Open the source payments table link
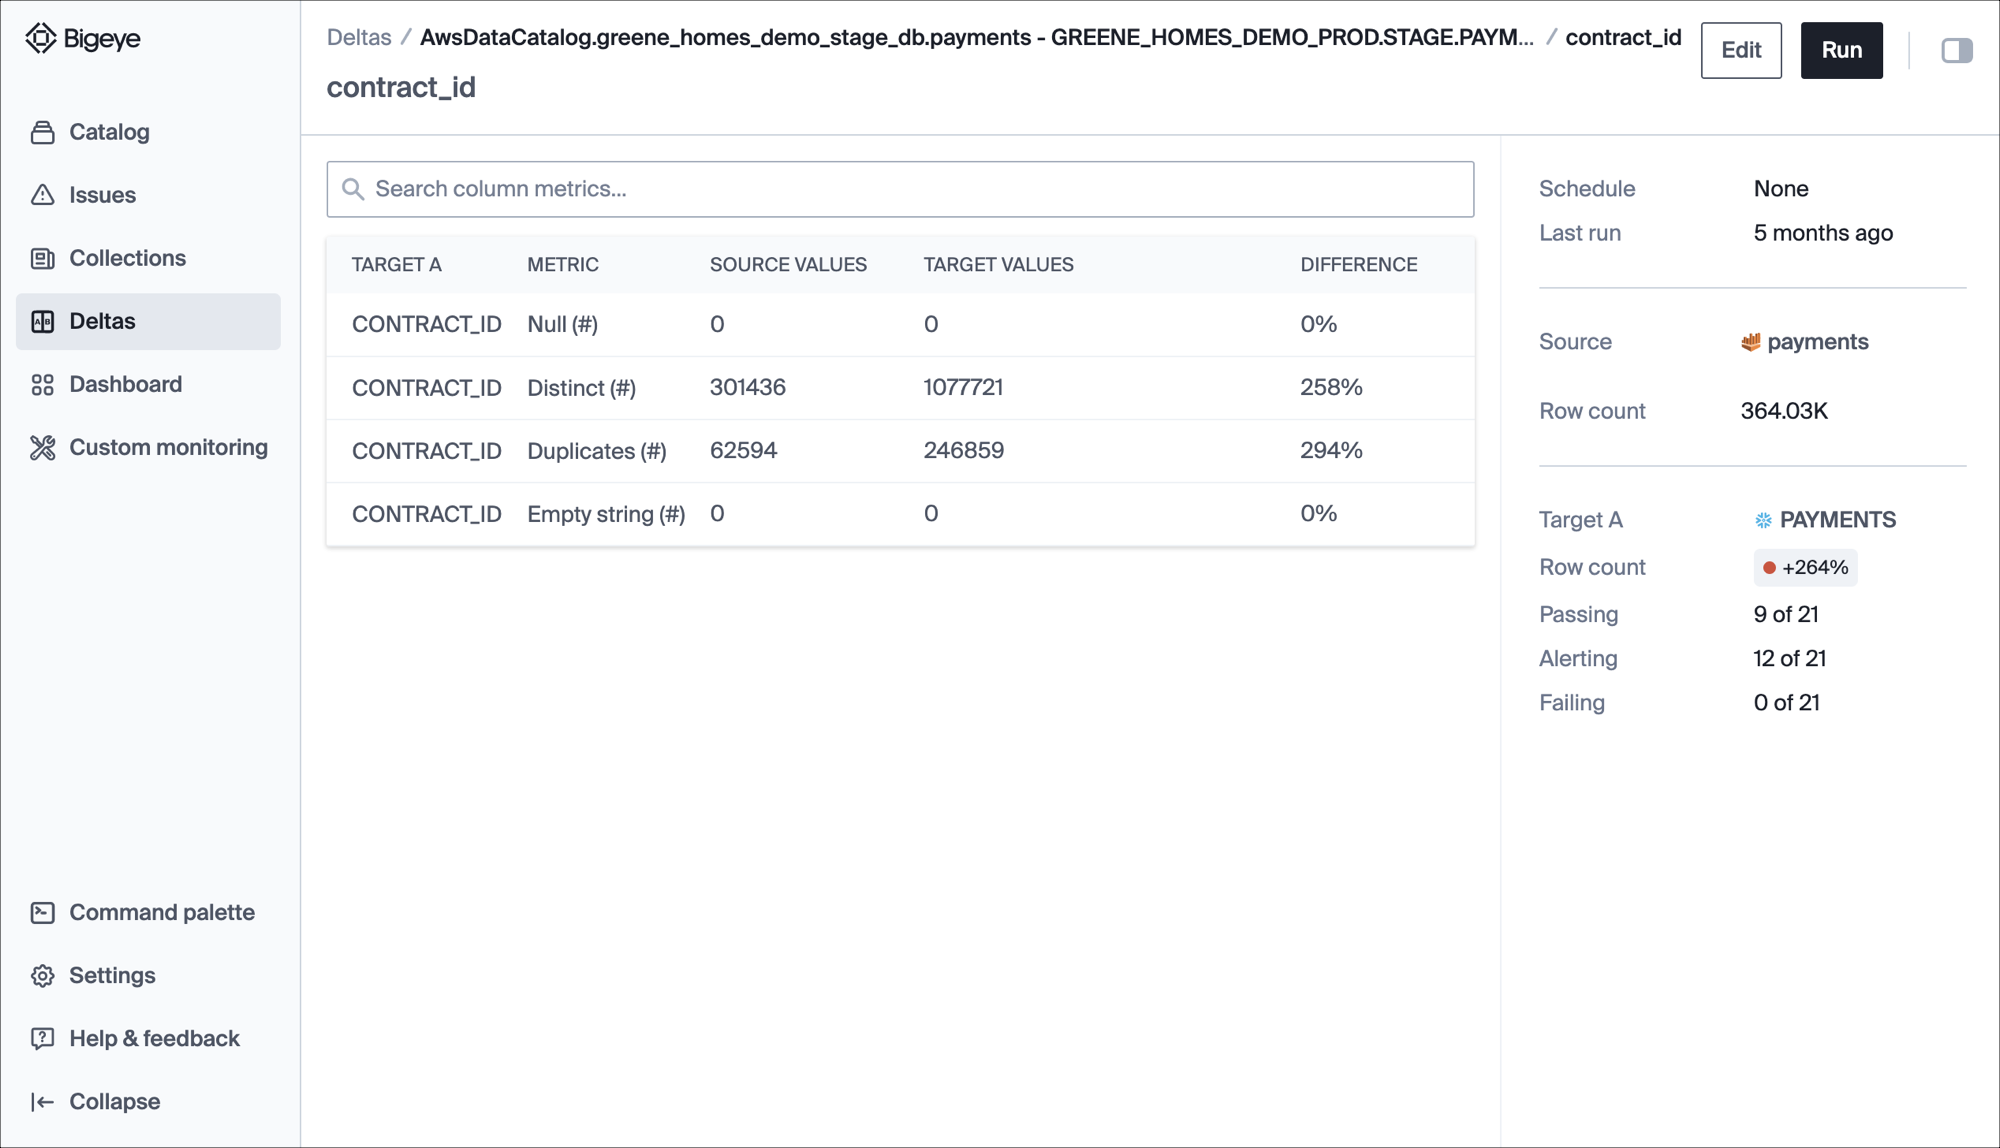The height and width of the screenshot is (1148, 2000). tap(1816, 342)
